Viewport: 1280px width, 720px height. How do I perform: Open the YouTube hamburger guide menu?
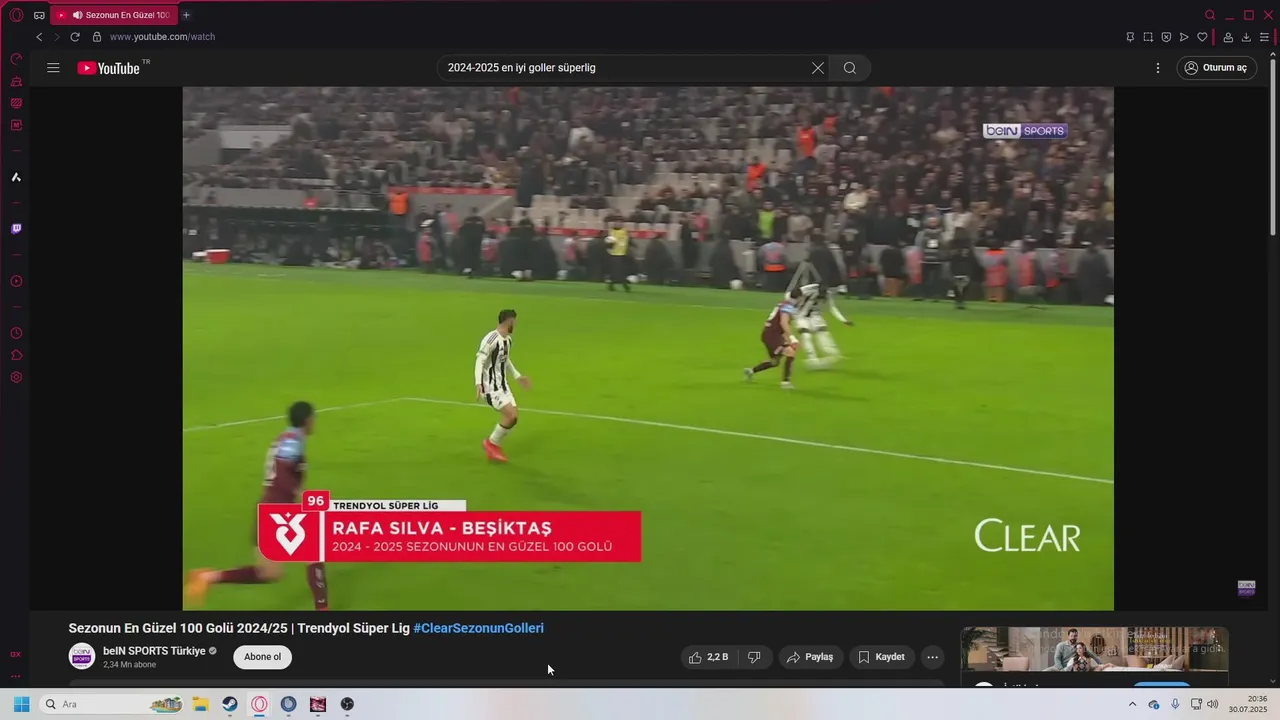point(53,68)
